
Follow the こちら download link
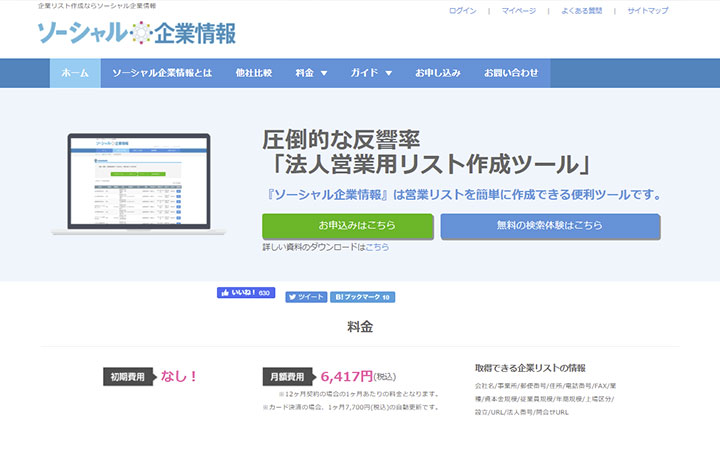coord(377,247)
